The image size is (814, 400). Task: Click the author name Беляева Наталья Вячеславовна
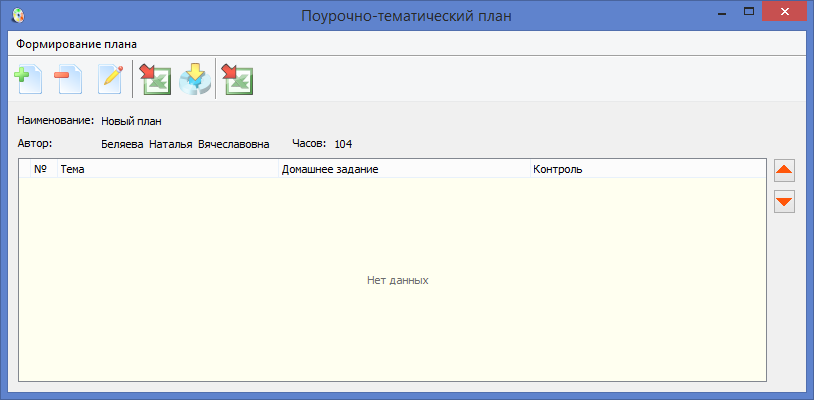(185, 144)
